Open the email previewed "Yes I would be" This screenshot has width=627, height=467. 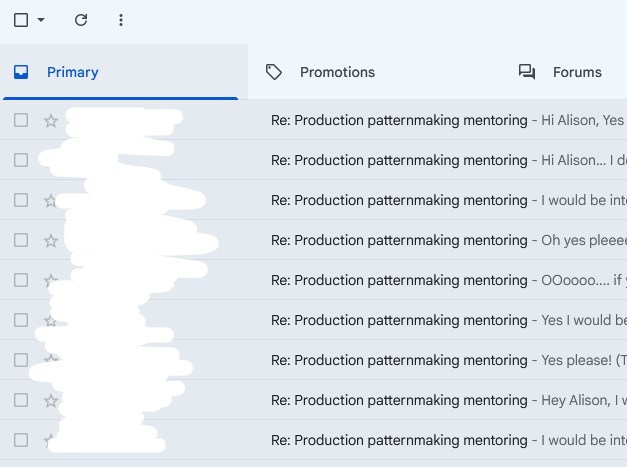tap(314, 320)
